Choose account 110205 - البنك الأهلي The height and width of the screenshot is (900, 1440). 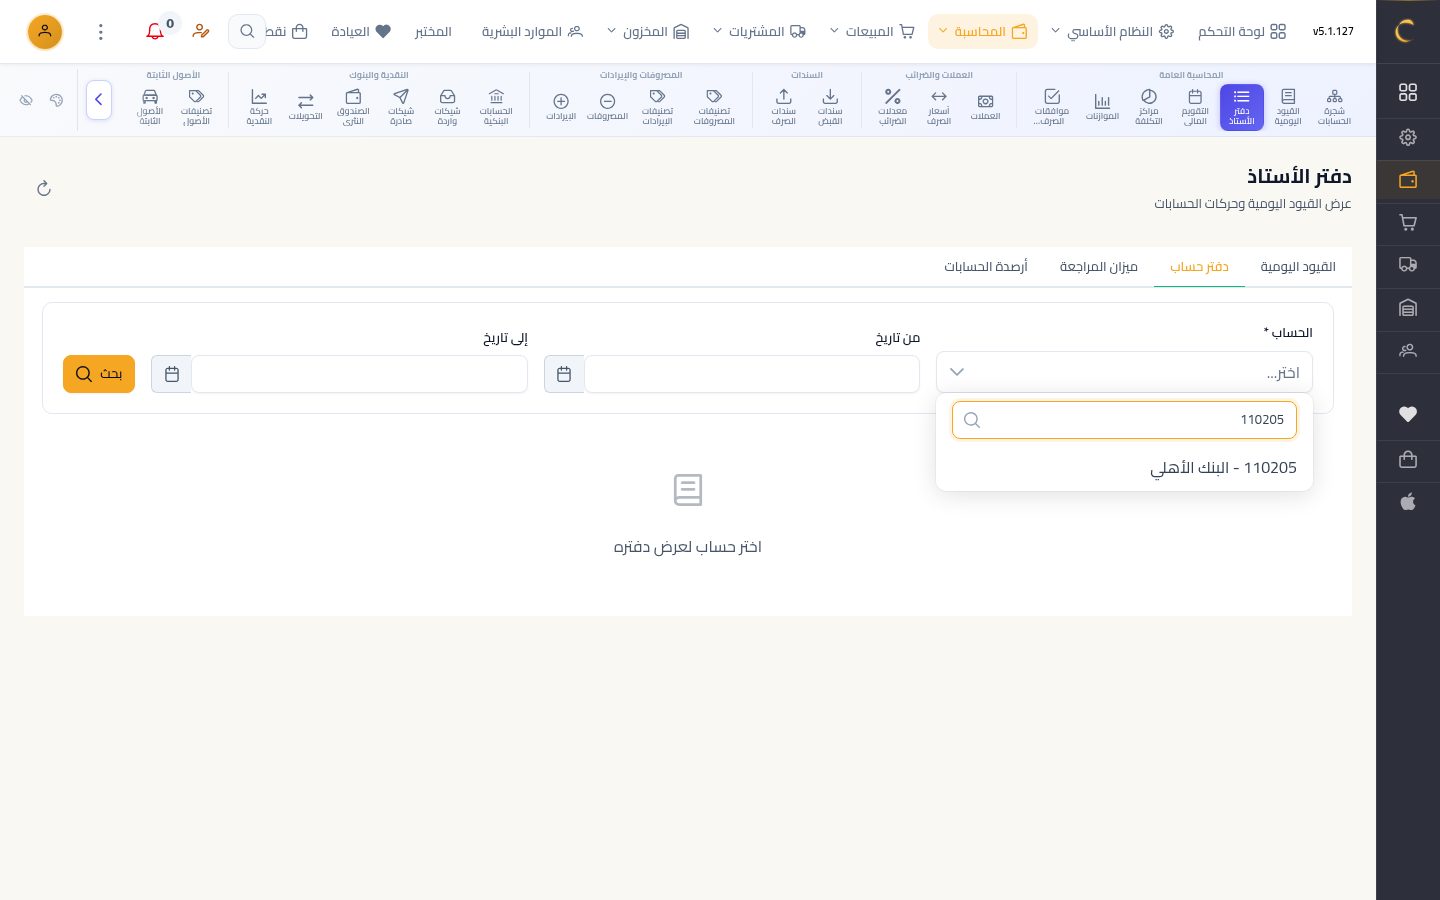(1124, 468)
